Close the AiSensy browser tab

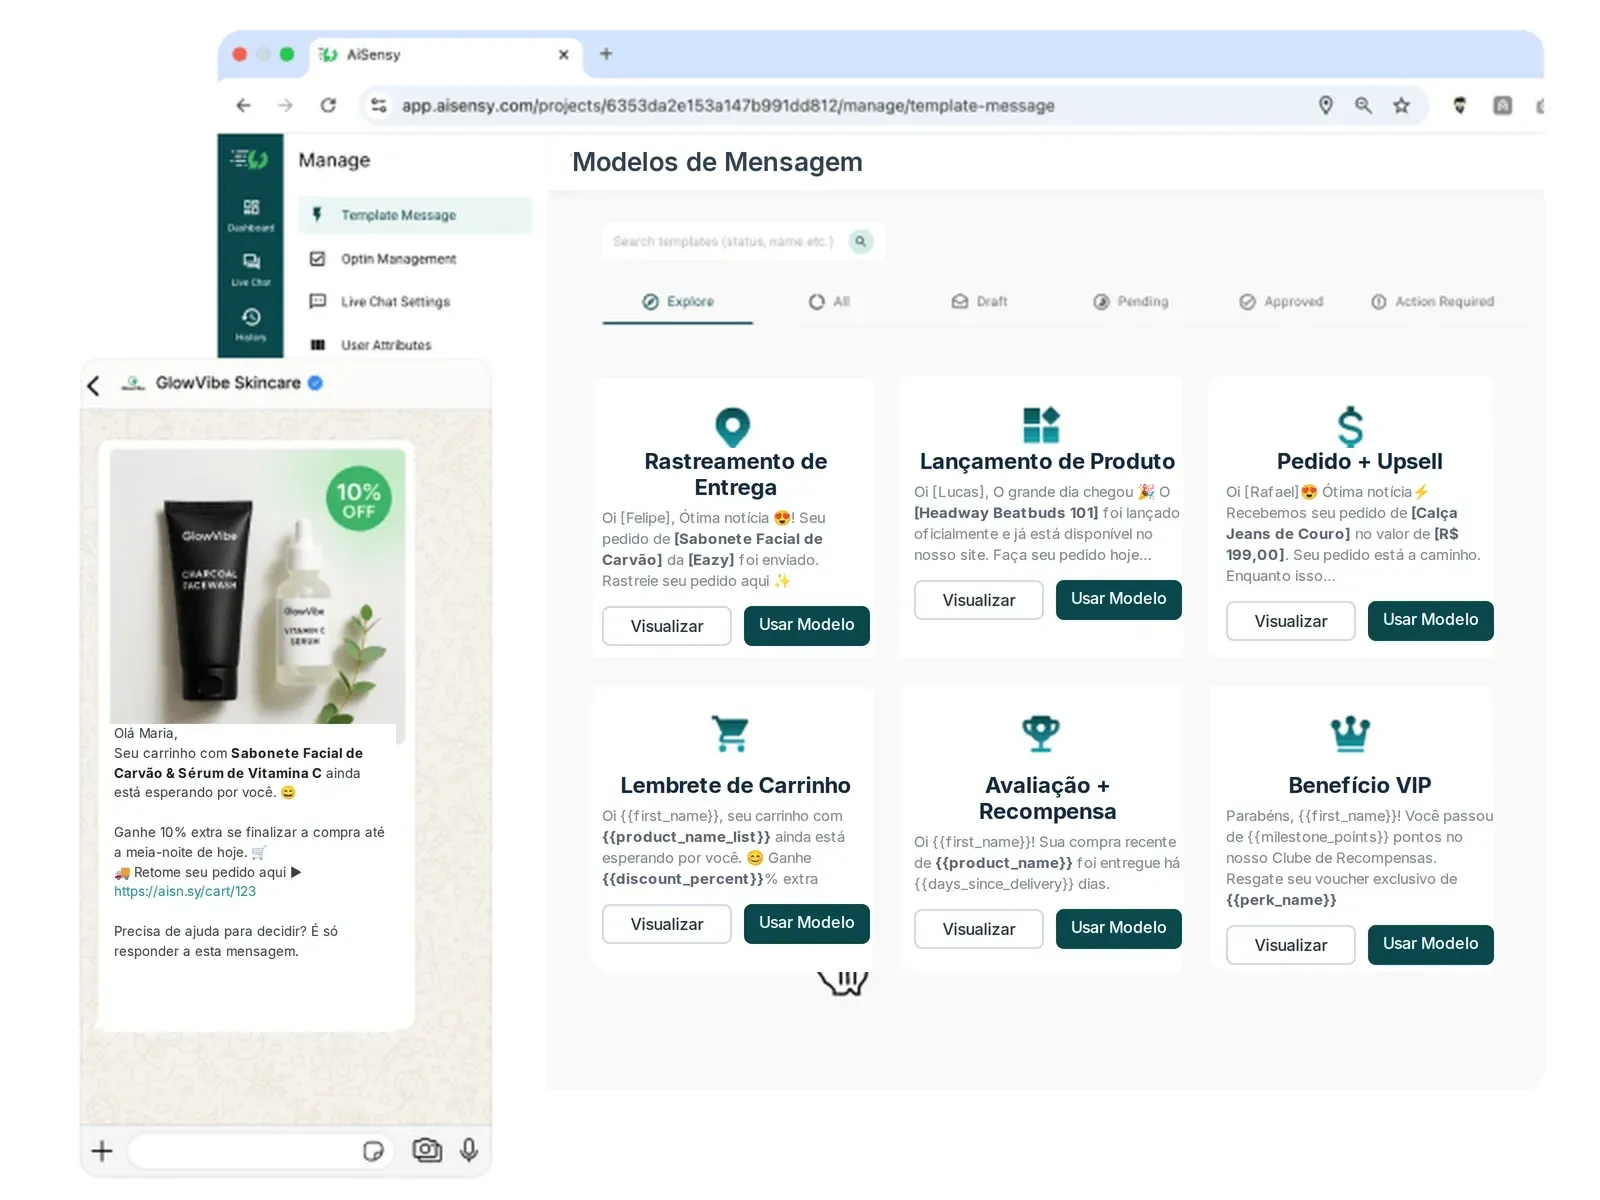point(563,55)
